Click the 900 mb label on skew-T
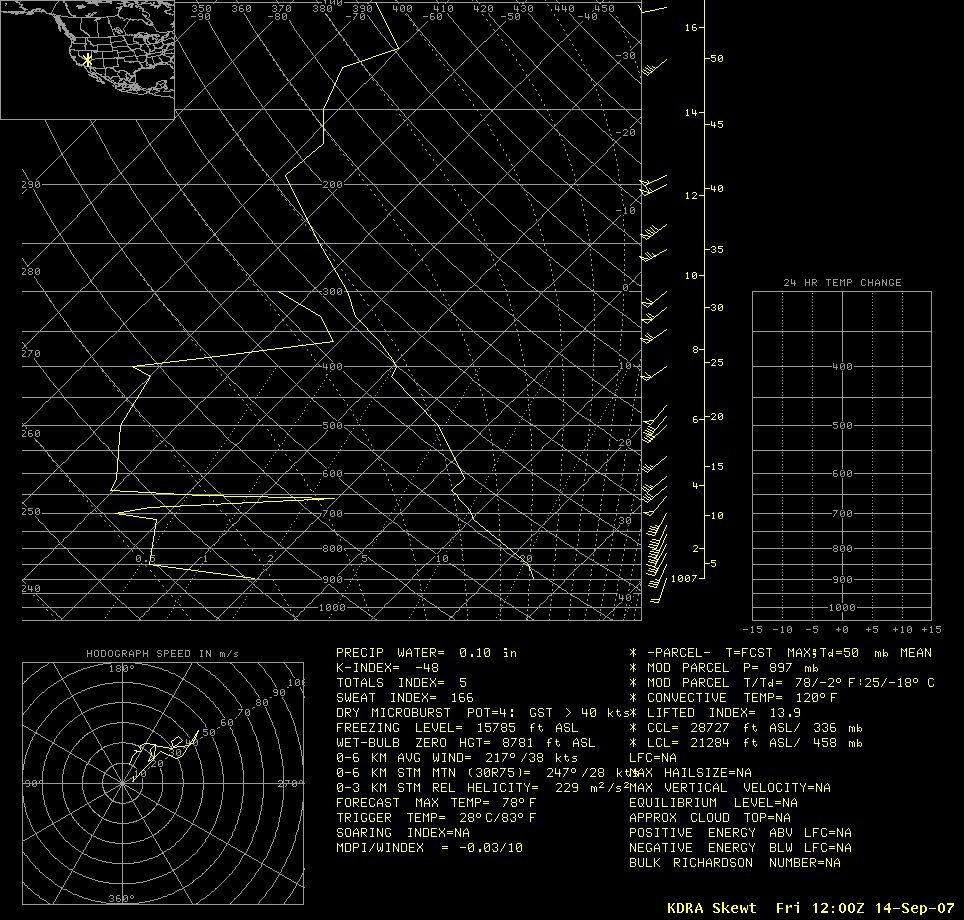 point(332,579)
